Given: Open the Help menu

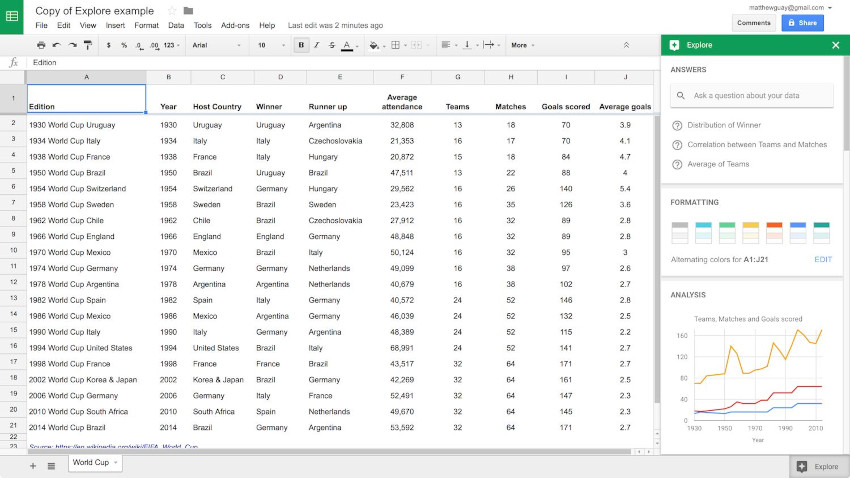Looking at the screenshot, I should pyautogui.click(x=267, y=25).
